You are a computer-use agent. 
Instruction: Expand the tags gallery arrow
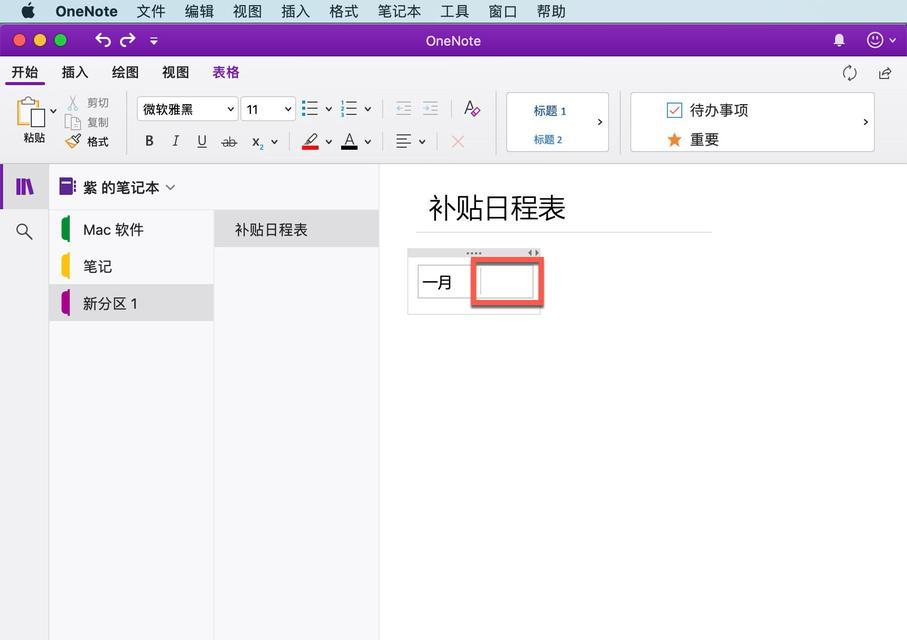(865, 122)
